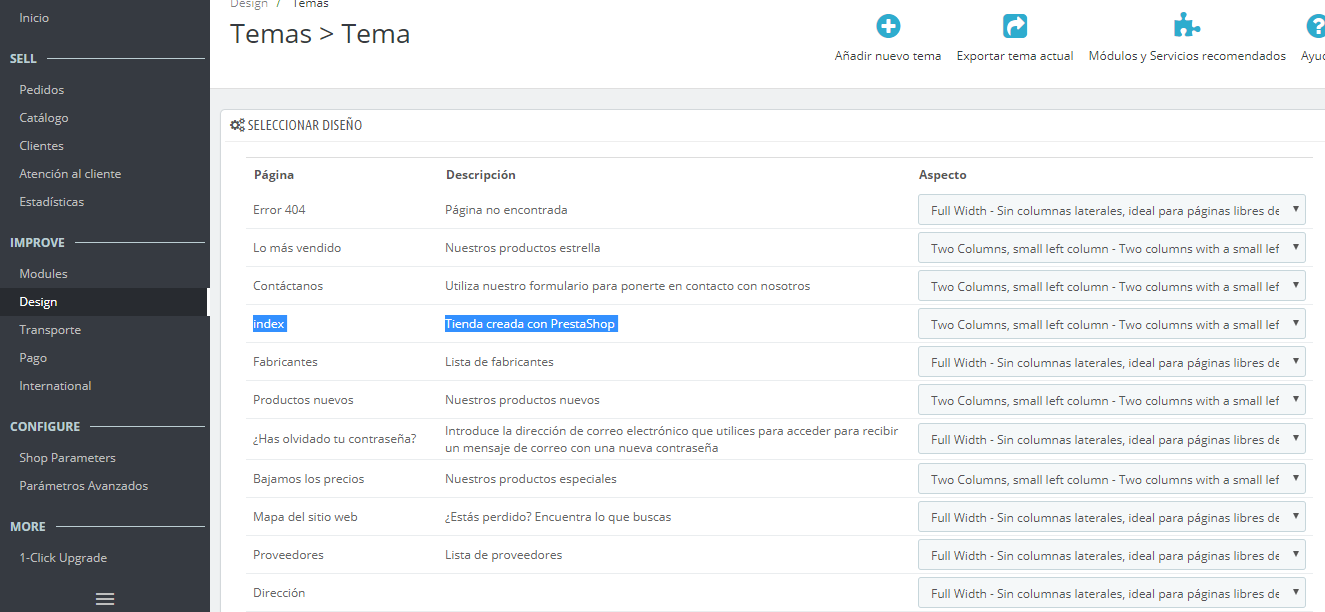
Task: Select Shop Parameters in the sidebar
Action: coord(67,458)
